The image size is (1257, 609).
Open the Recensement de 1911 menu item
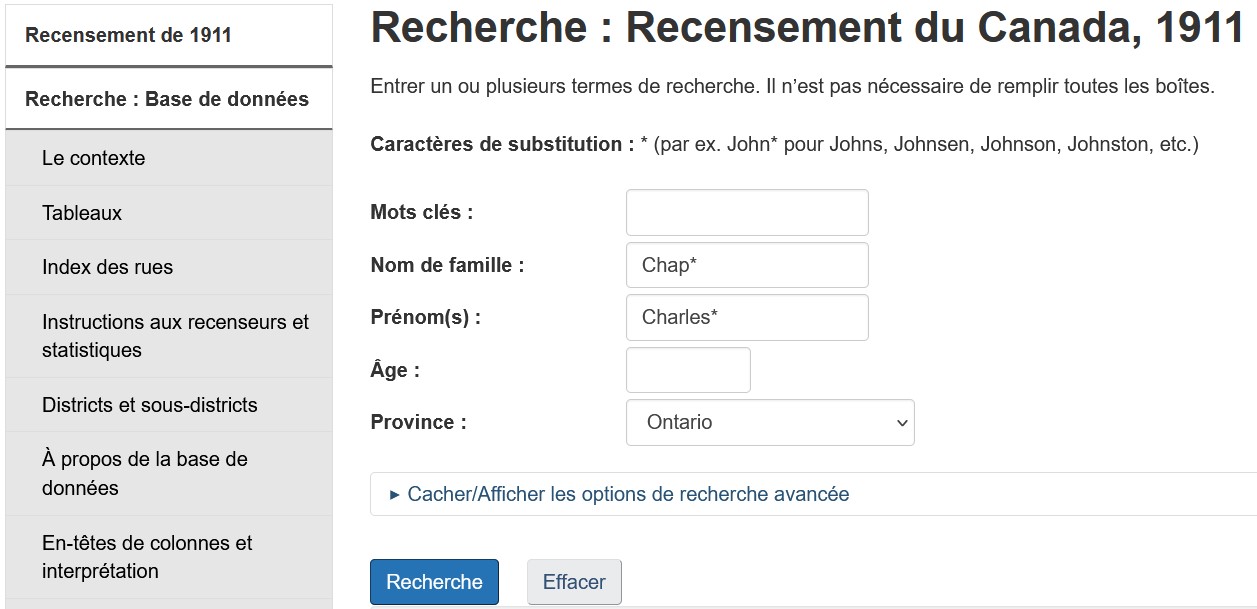tap(128, 35)
